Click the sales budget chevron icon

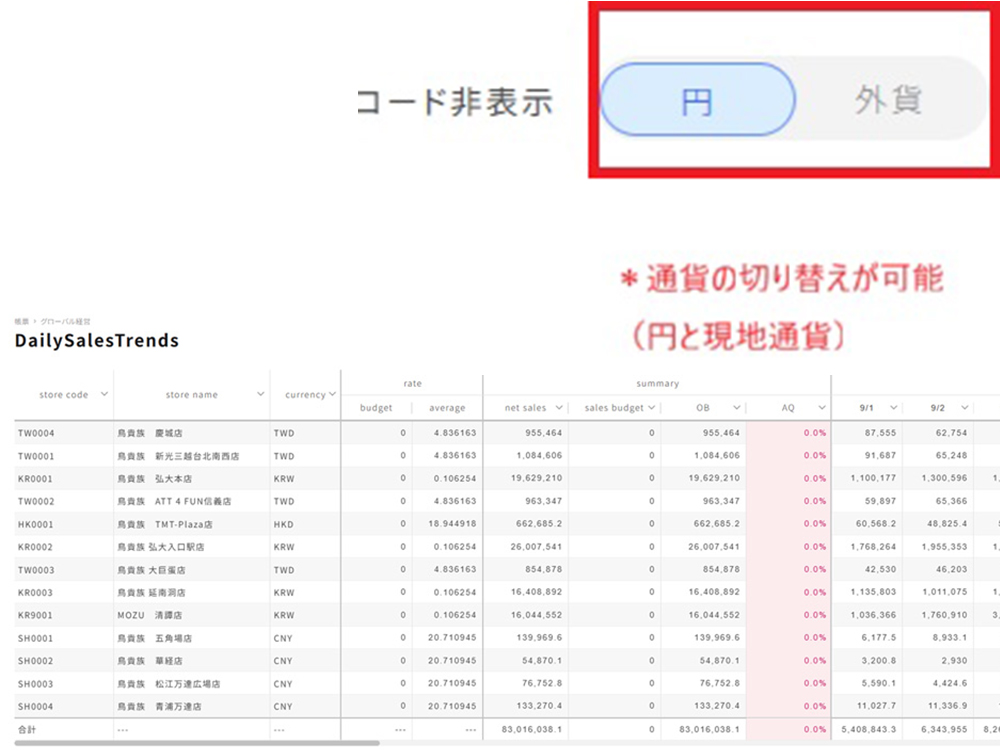651,408
